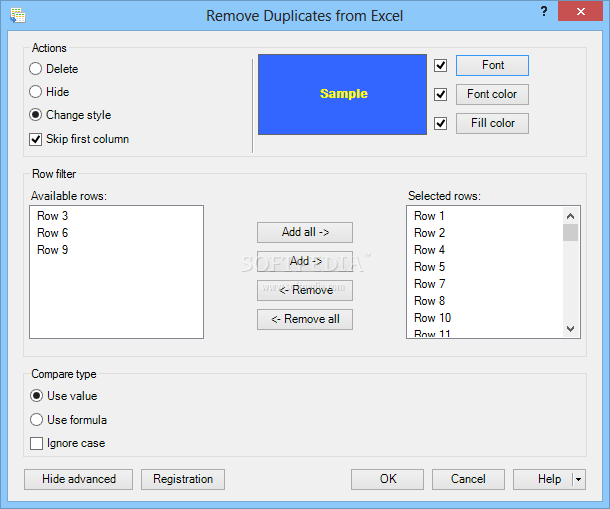Click the Selected rows scroll down arrow

[570, 329]
